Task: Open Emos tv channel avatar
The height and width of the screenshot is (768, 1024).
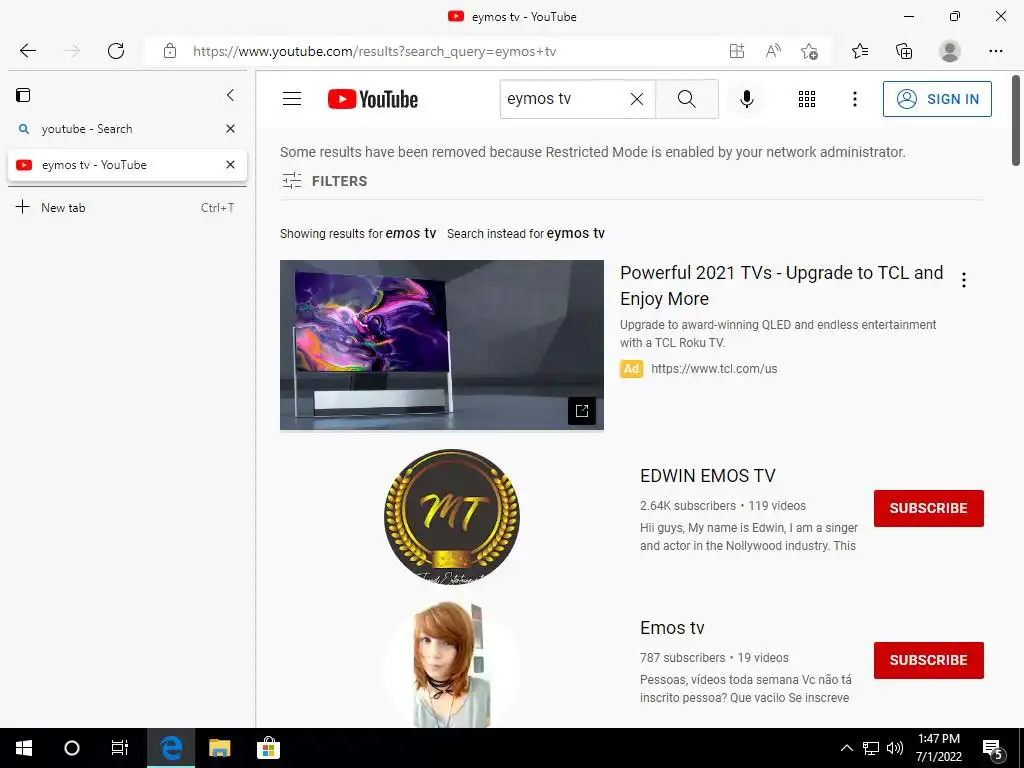Action: point(452,665)
